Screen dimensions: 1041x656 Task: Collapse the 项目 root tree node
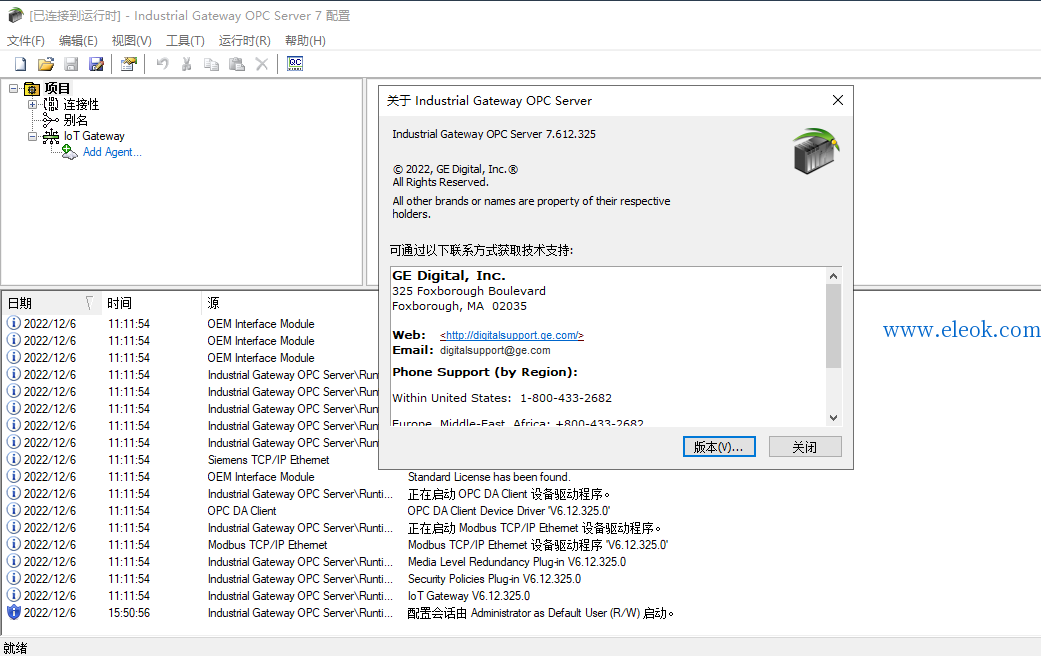pyautogui.click(x=13, y=88)
